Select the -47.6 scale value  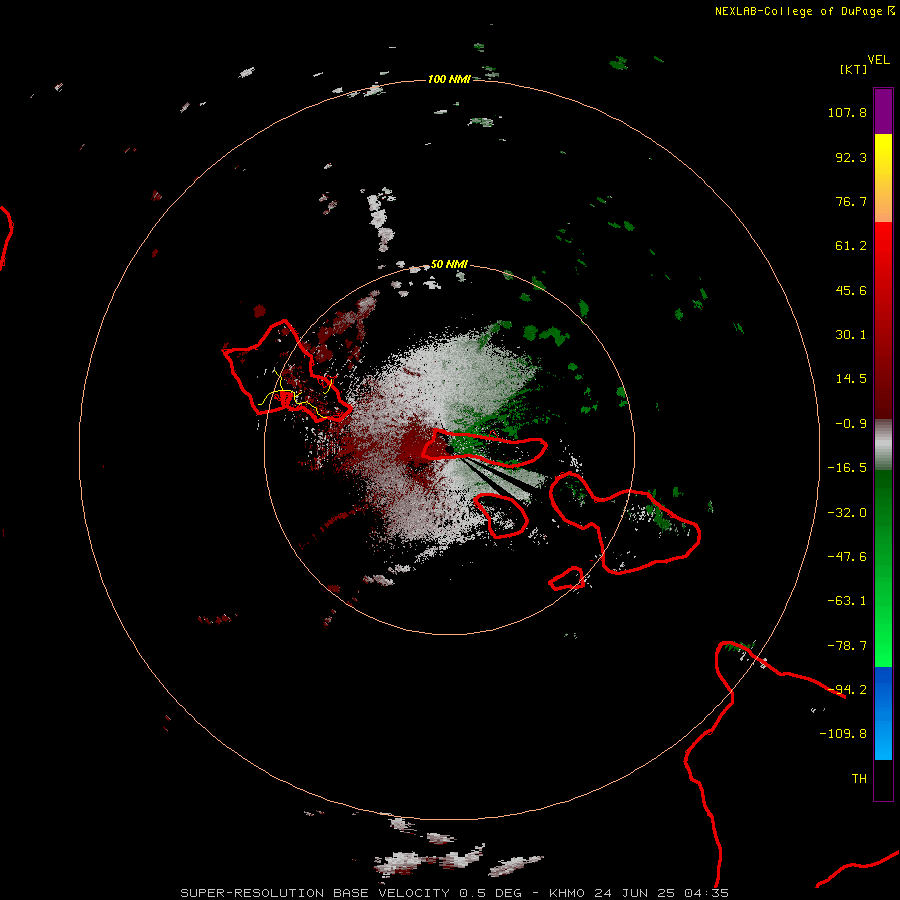[x=847, y=557]
